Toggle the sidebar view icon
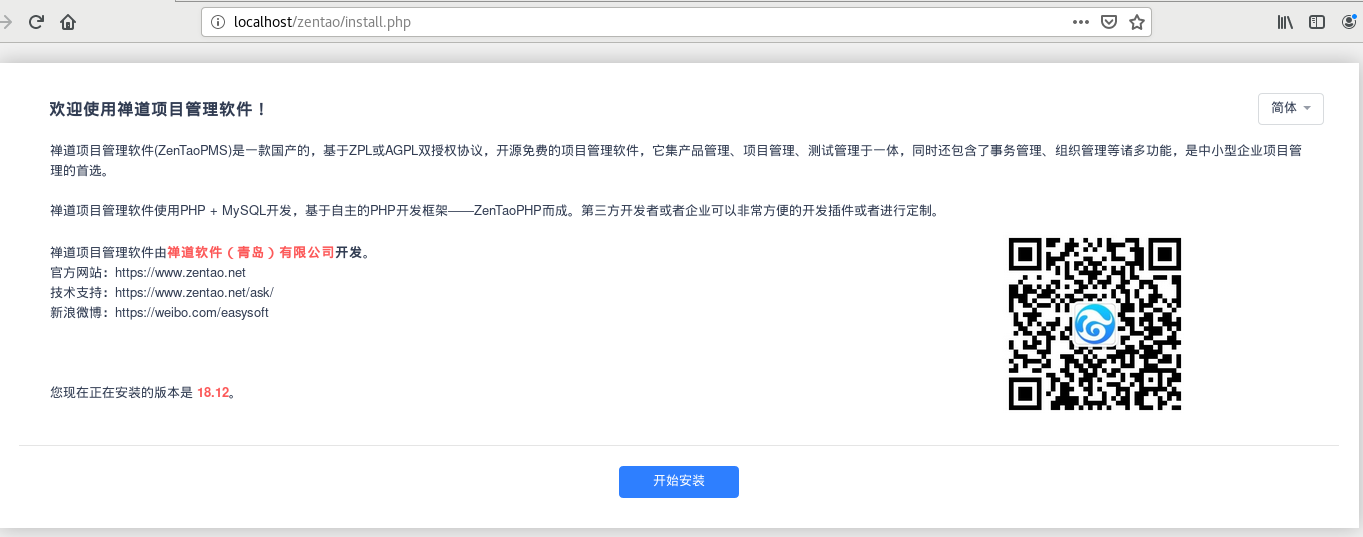Image resolution: width=1363 pixels, height=537 pixels. pyautogui.click(x=1317, y=21)
